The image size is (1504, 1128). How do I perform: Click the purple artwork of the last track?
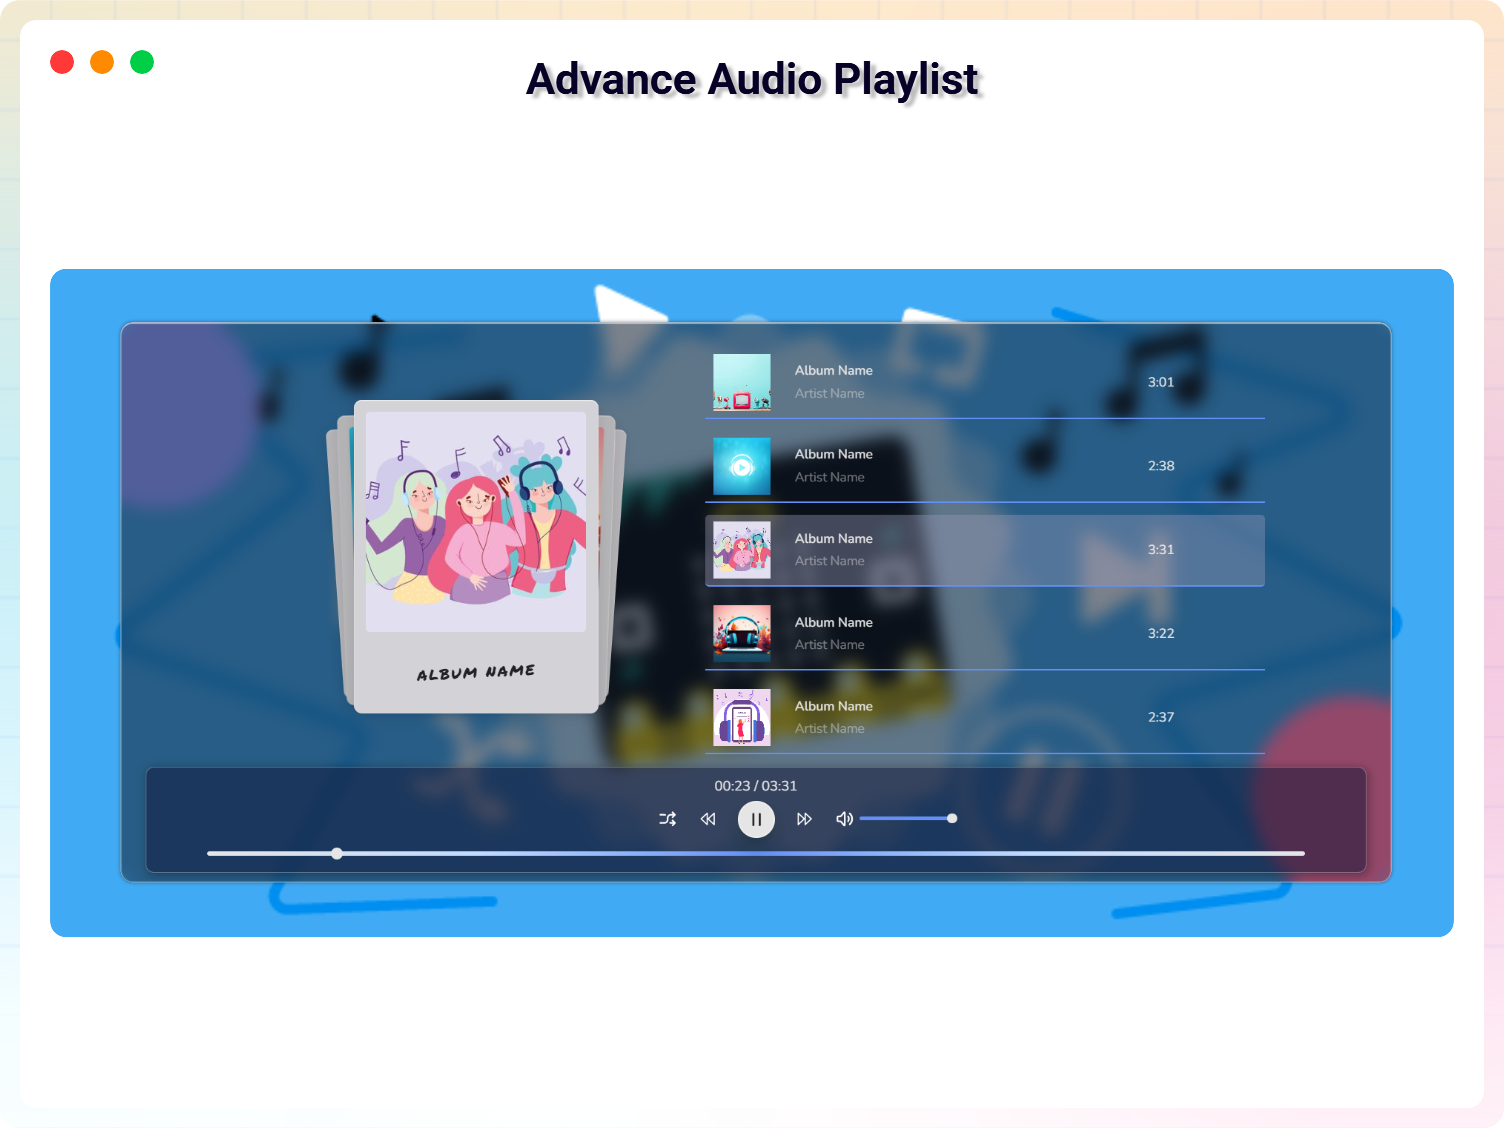pos(741,717)
